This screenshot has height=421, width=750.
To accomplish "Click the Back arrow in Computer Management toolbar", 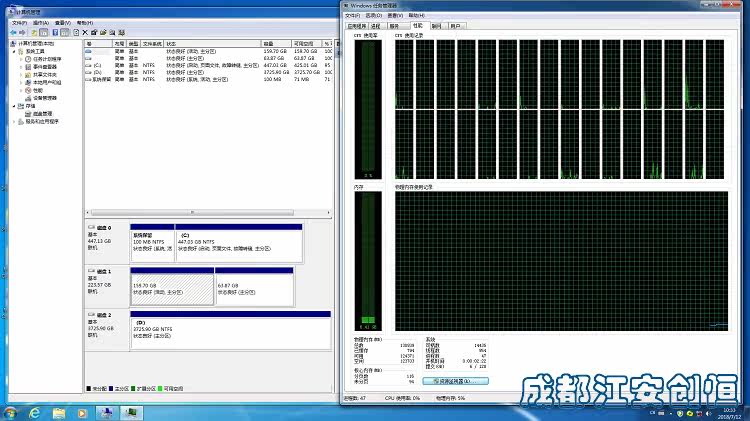I will 13,33.
